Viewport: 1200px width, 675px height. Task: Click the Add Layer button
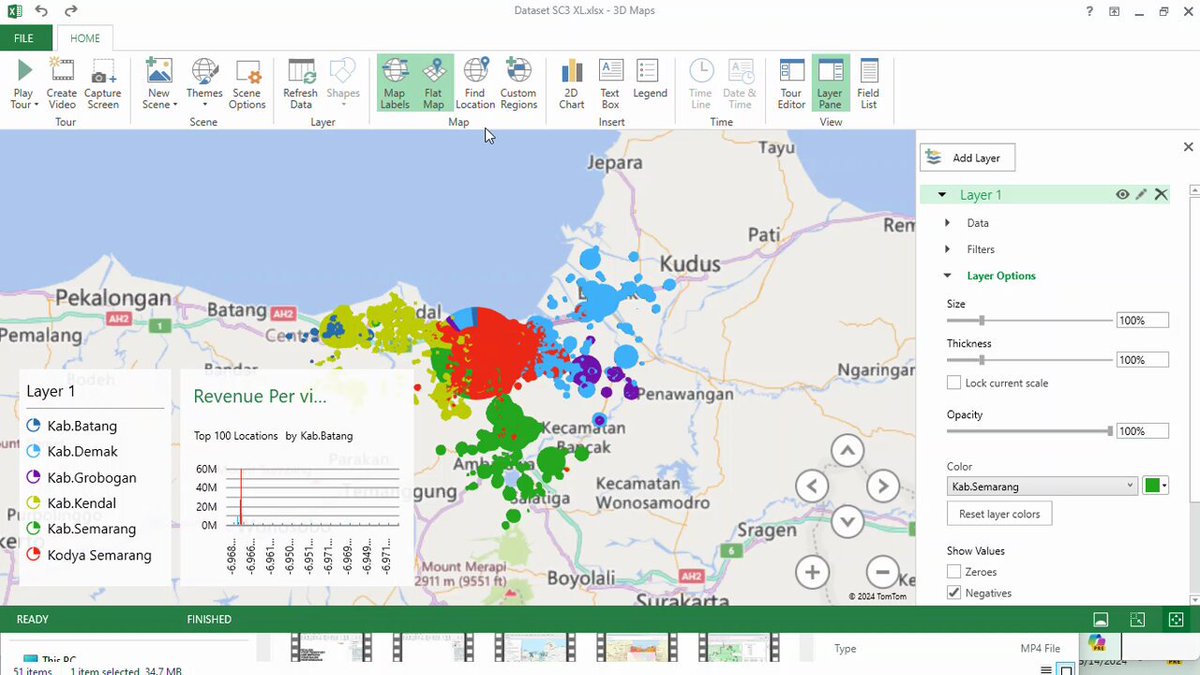click(x=969, y=157)
